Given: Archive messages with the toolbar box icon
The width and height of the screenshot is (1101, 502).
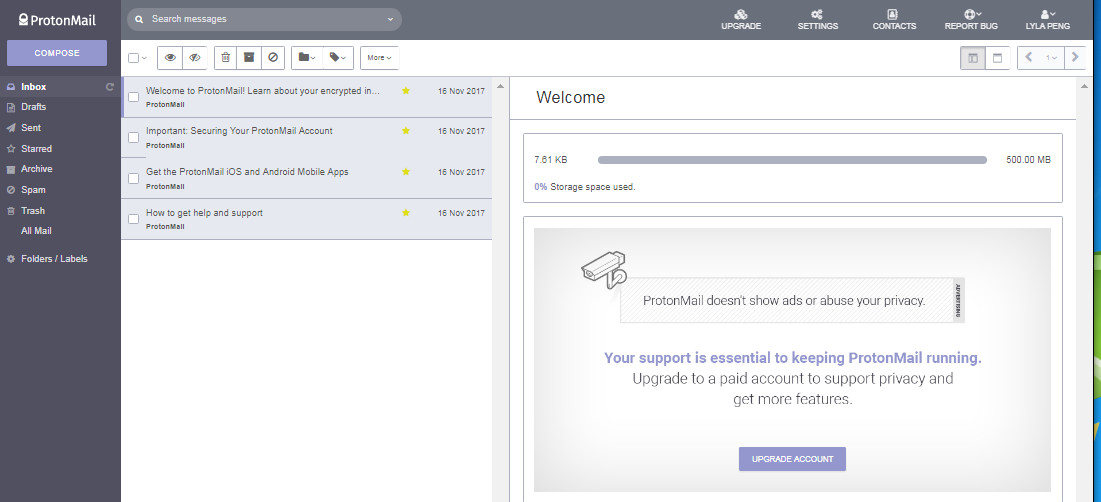Looking at the screenshot, I should click(249, 58).
